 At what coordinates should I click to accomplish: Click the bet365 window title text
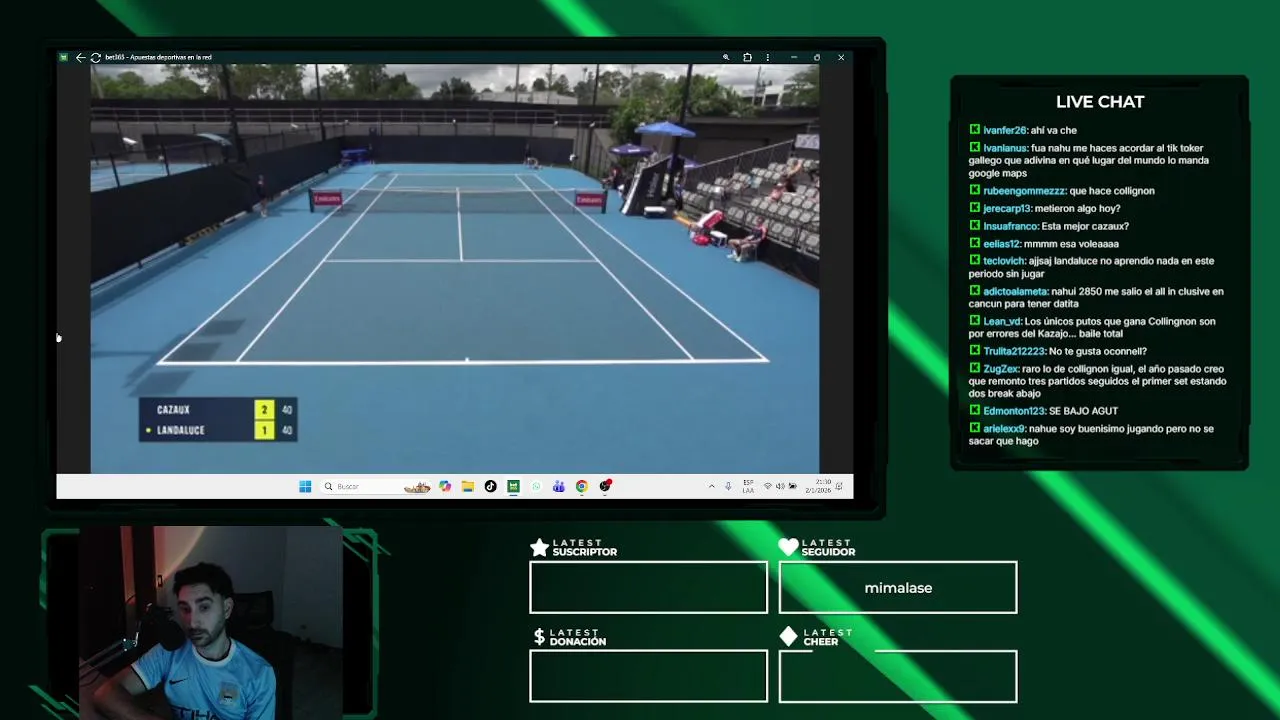coord(158,57)
